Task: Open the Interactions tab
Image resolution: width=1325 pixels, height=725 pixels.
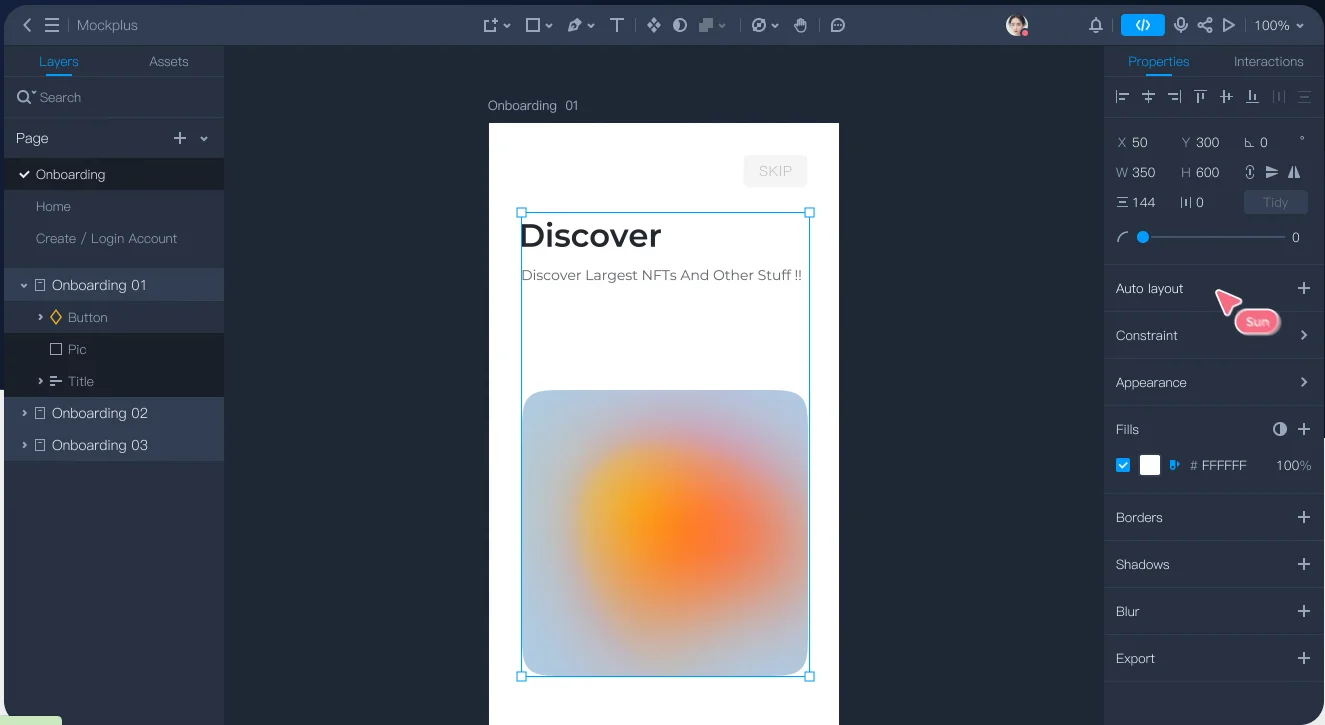Action: pyautogui.click(x=1267, y=61)
